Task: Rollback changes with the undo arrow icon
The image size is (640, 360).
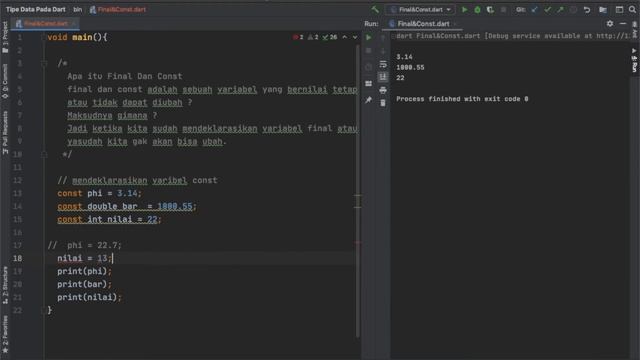Action: [x=587, y=9]
